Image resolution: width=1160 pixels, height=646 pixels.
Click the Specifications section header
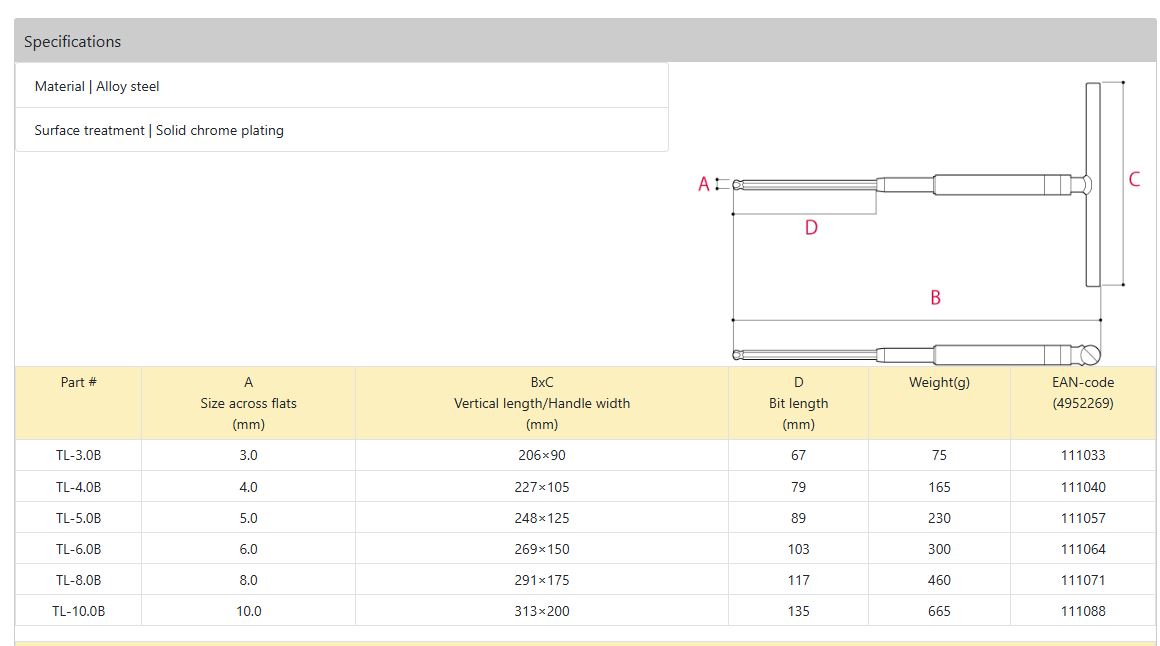pyautogui.click(x=585, y=41)
